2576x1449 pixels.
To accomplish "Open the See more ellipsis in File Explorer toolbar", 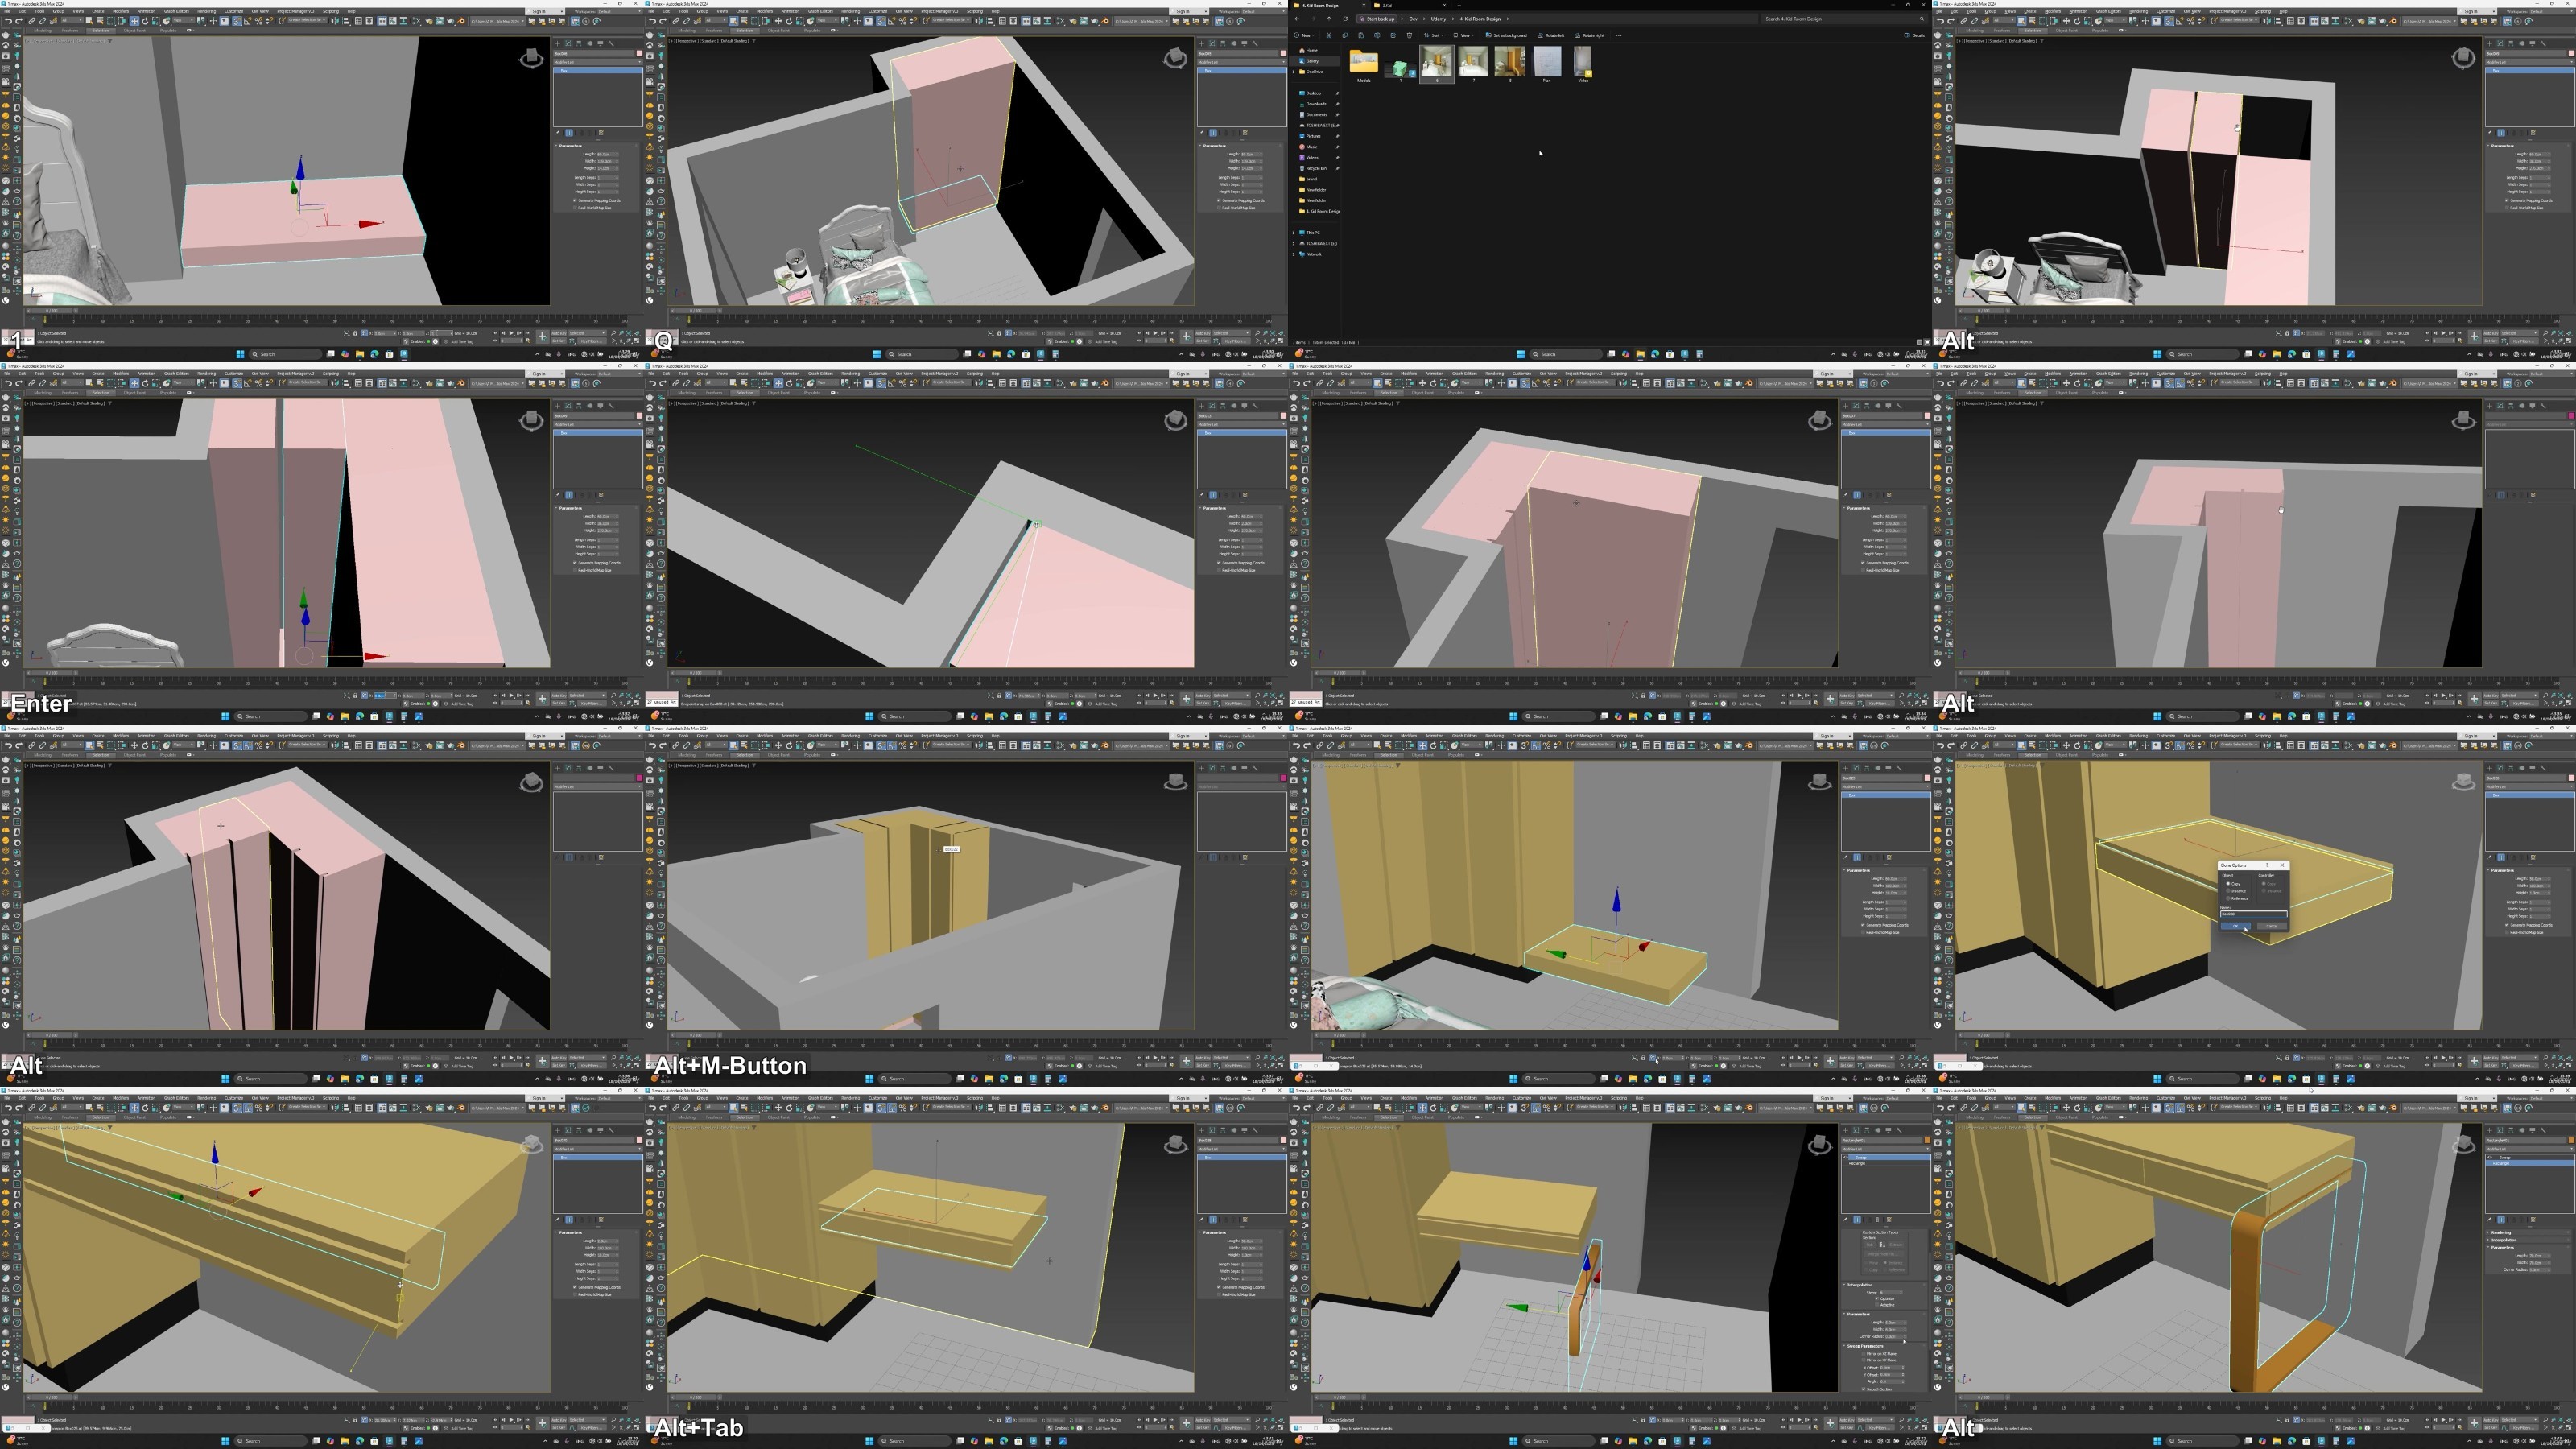I will (1619, 35).
